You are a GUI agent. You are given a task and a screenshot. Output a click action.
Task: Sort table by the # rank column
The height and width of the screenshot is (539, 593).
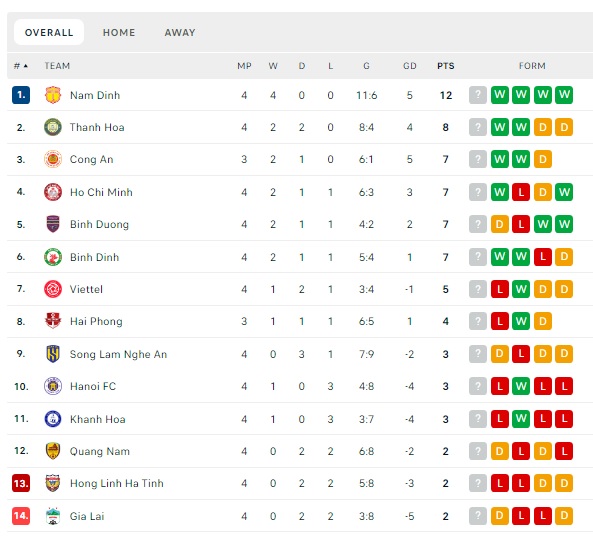pyautogui.click(x=21, y=66)
